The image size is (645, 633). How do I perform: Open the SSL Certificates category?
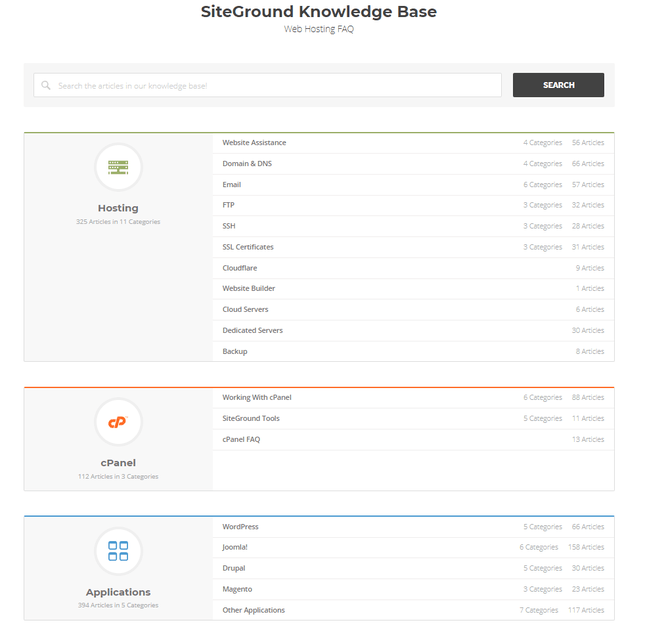click(248, 247)
